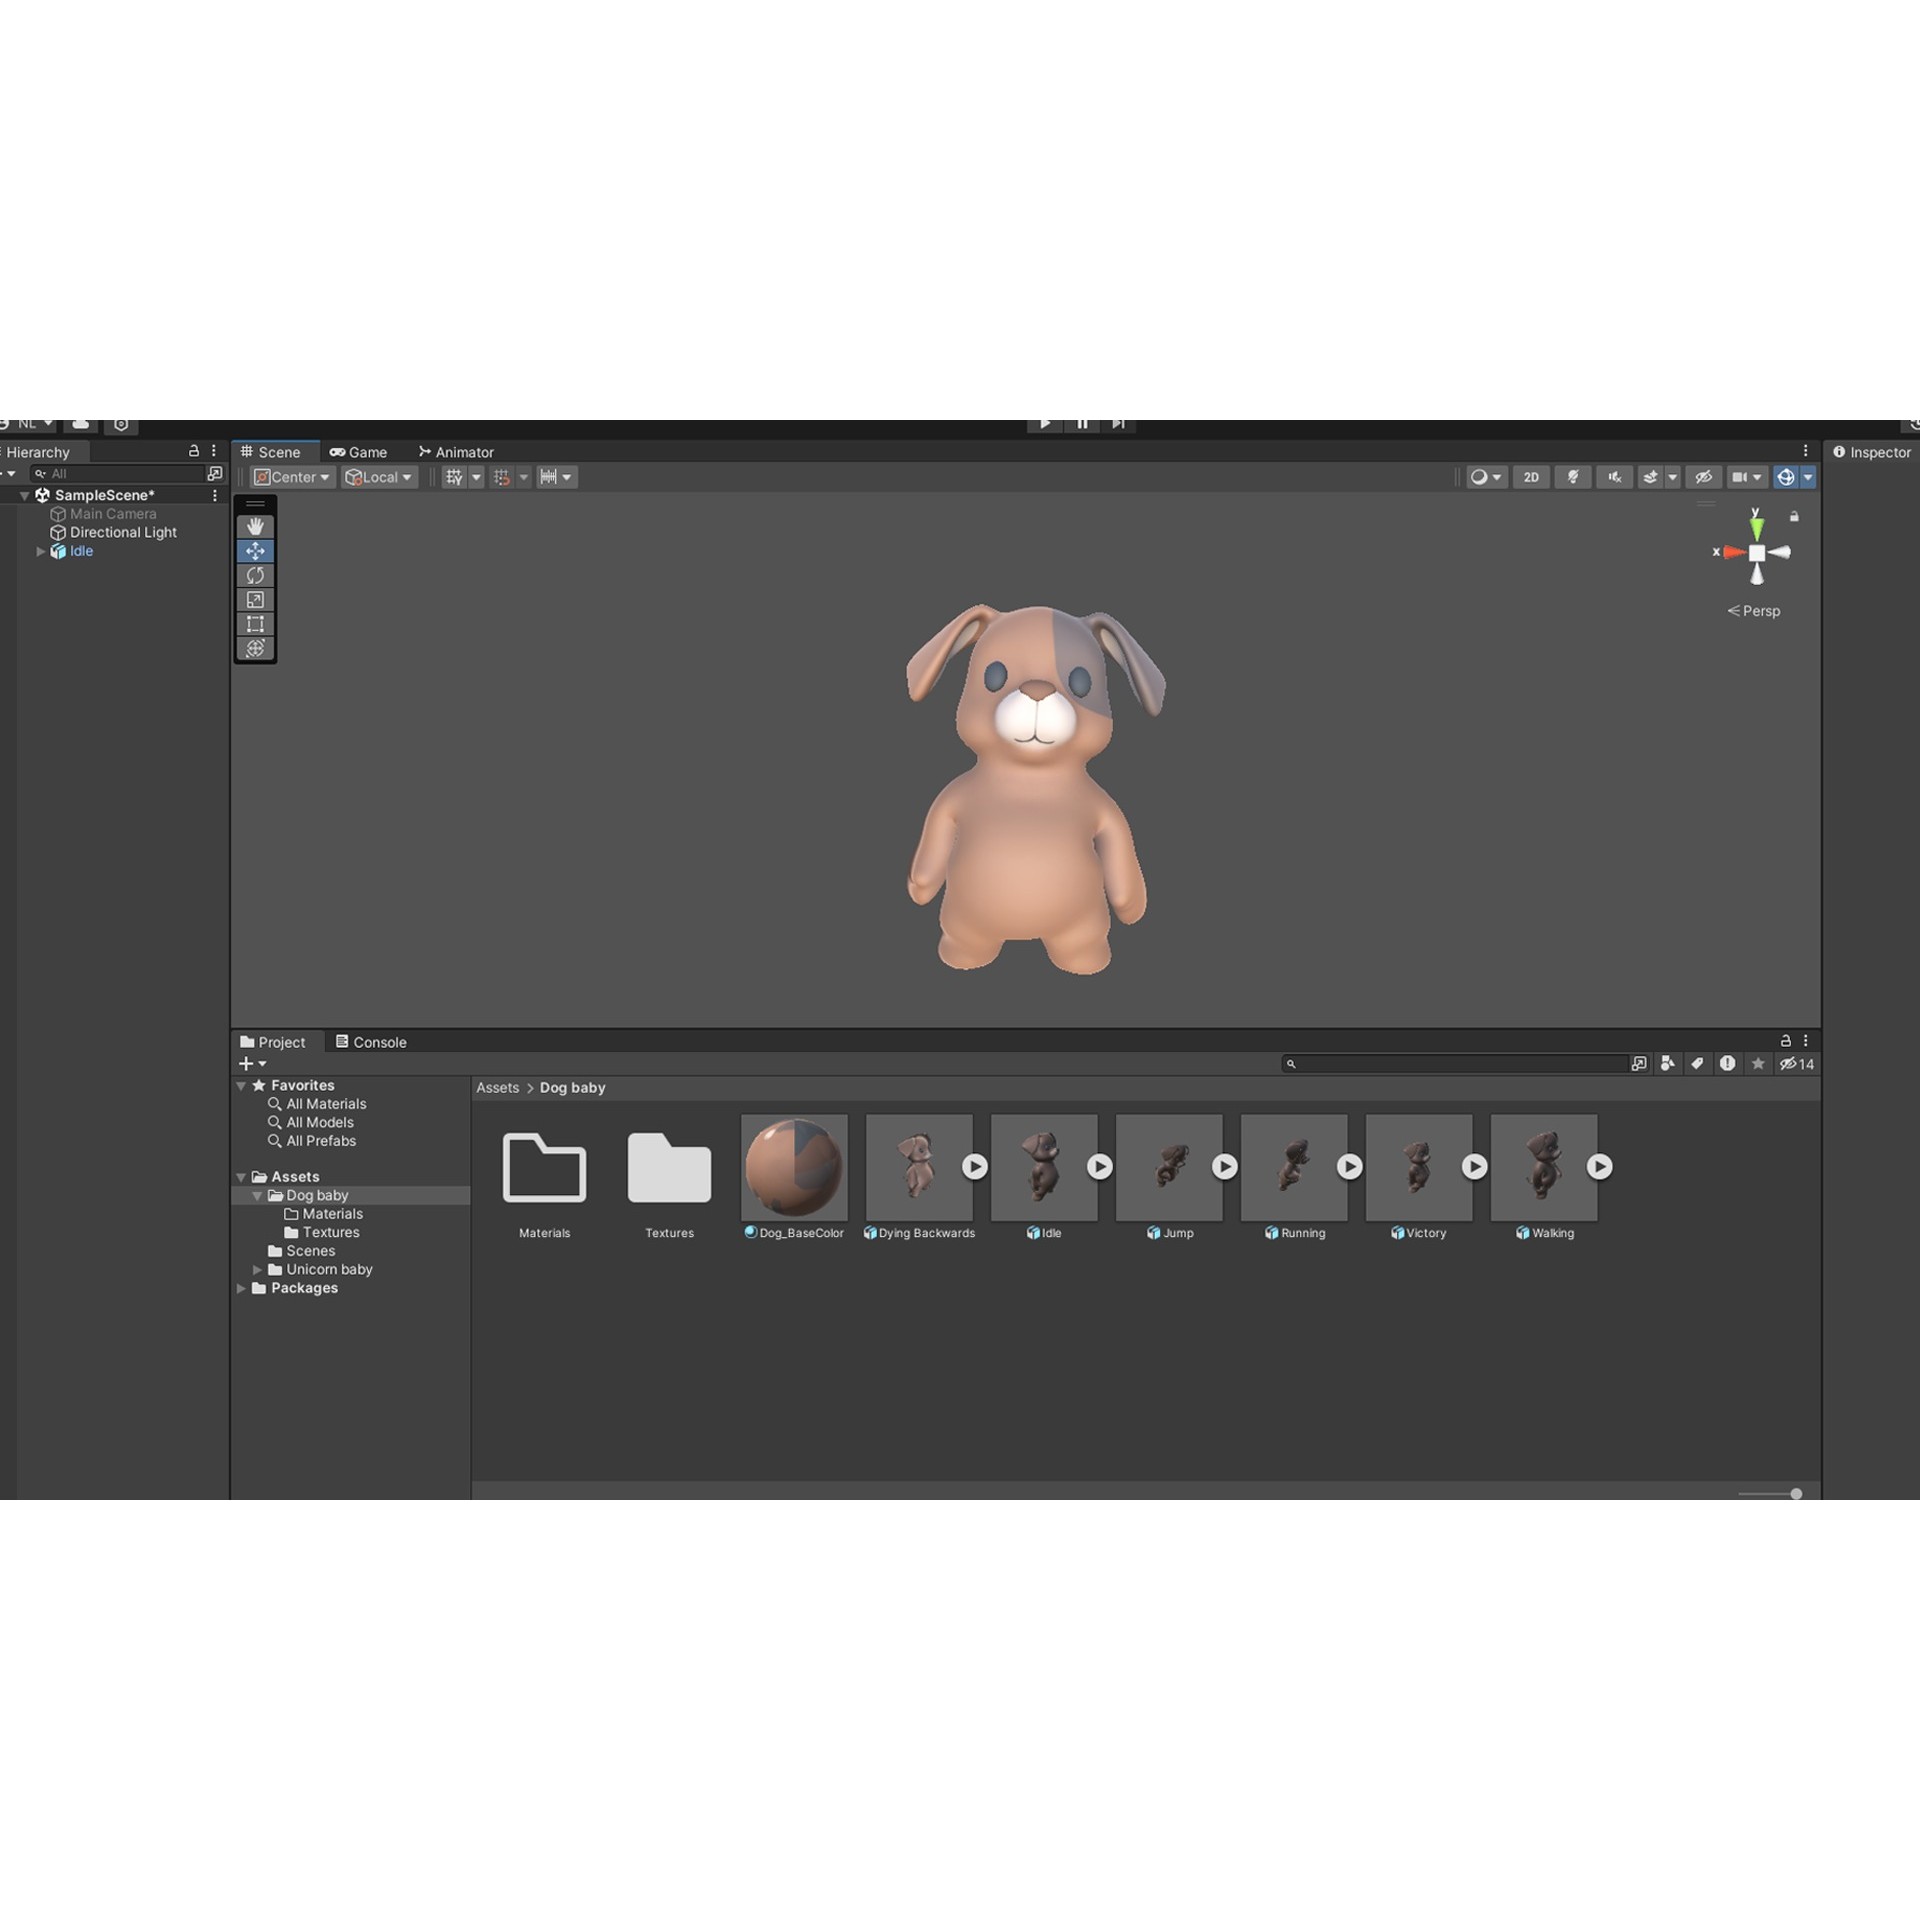Toggle 2D view mode
This screenshot has height=1920, width=1920.
pos(1531,477)
